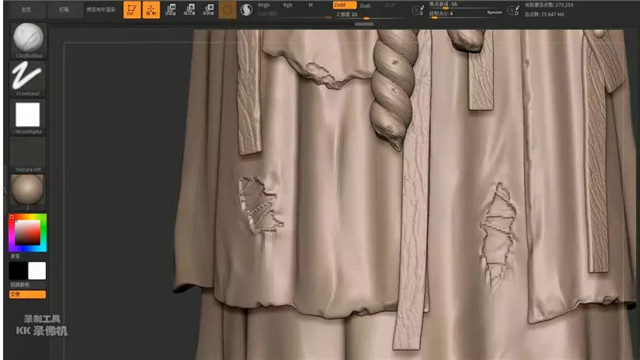The width and height of the screenshot is (640, 360).
Task: Click the gradient label under color picker
Action: pos(15,256)
